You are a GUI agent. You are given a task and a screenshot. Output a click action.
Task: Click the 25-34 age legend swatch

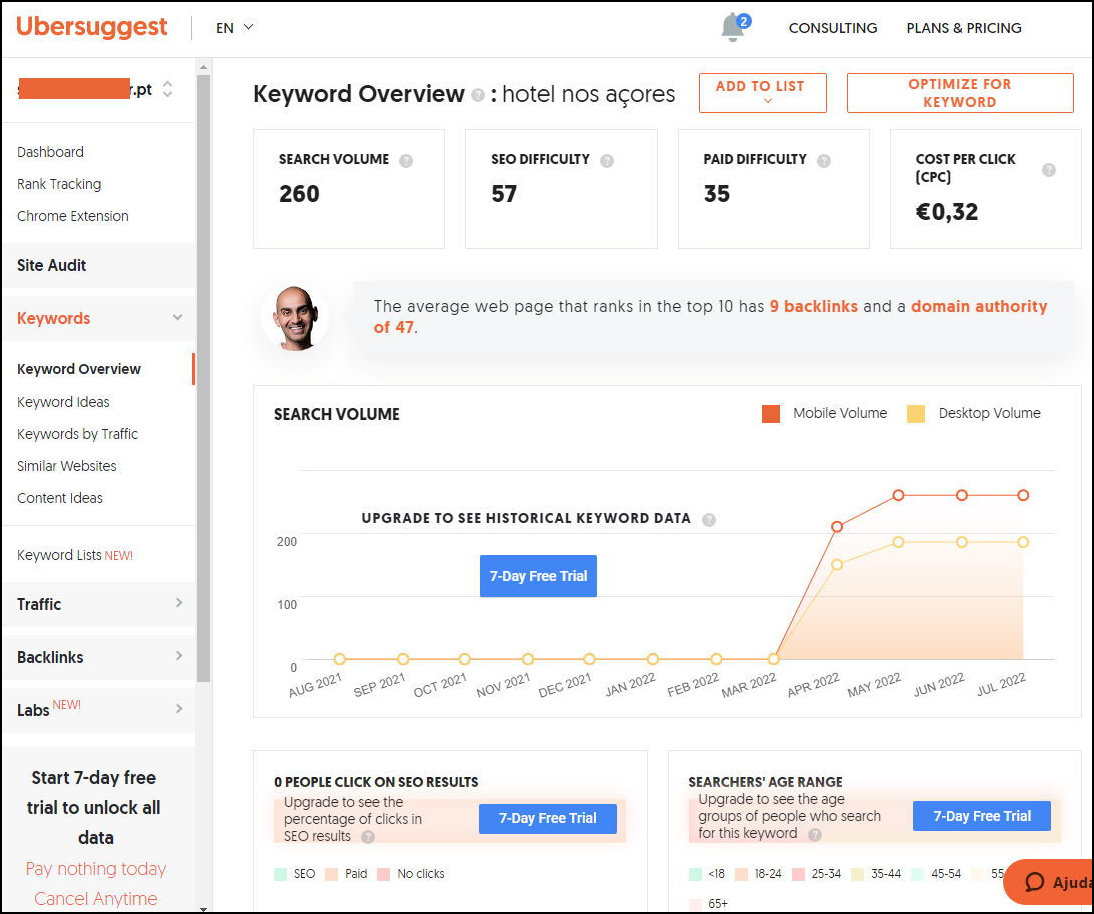[800, 874]
